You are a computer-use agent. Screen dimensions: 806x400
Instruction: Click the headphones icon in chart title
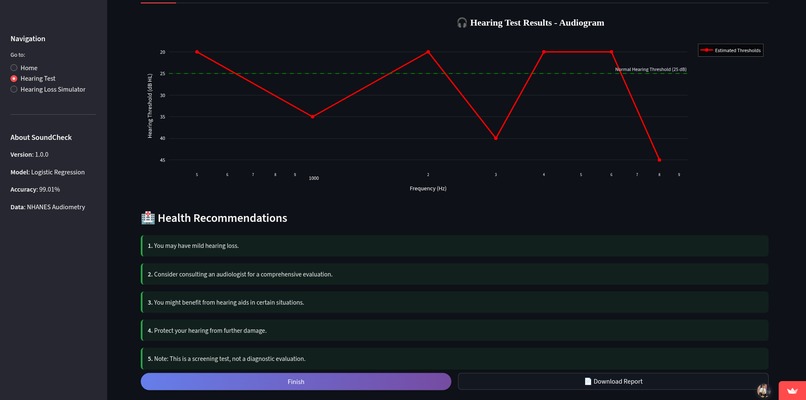click(462, 23)
